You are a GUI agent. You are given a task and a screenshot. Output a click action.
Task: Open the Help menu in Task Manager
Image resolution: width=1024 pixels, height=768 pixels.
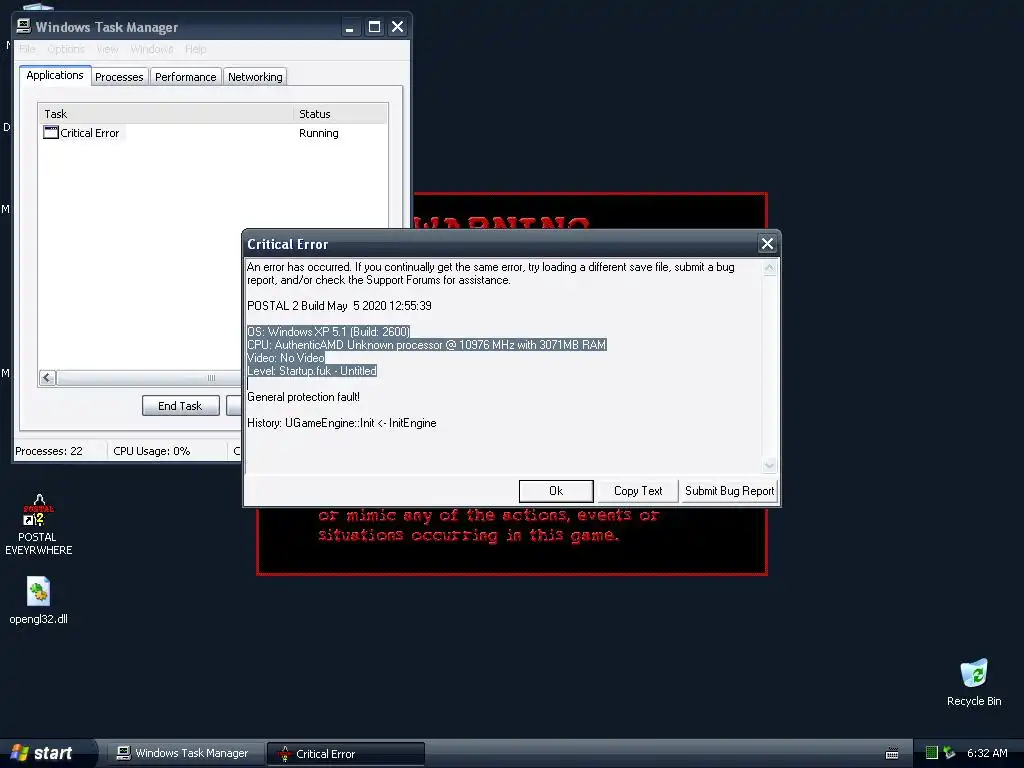(195, 49)
